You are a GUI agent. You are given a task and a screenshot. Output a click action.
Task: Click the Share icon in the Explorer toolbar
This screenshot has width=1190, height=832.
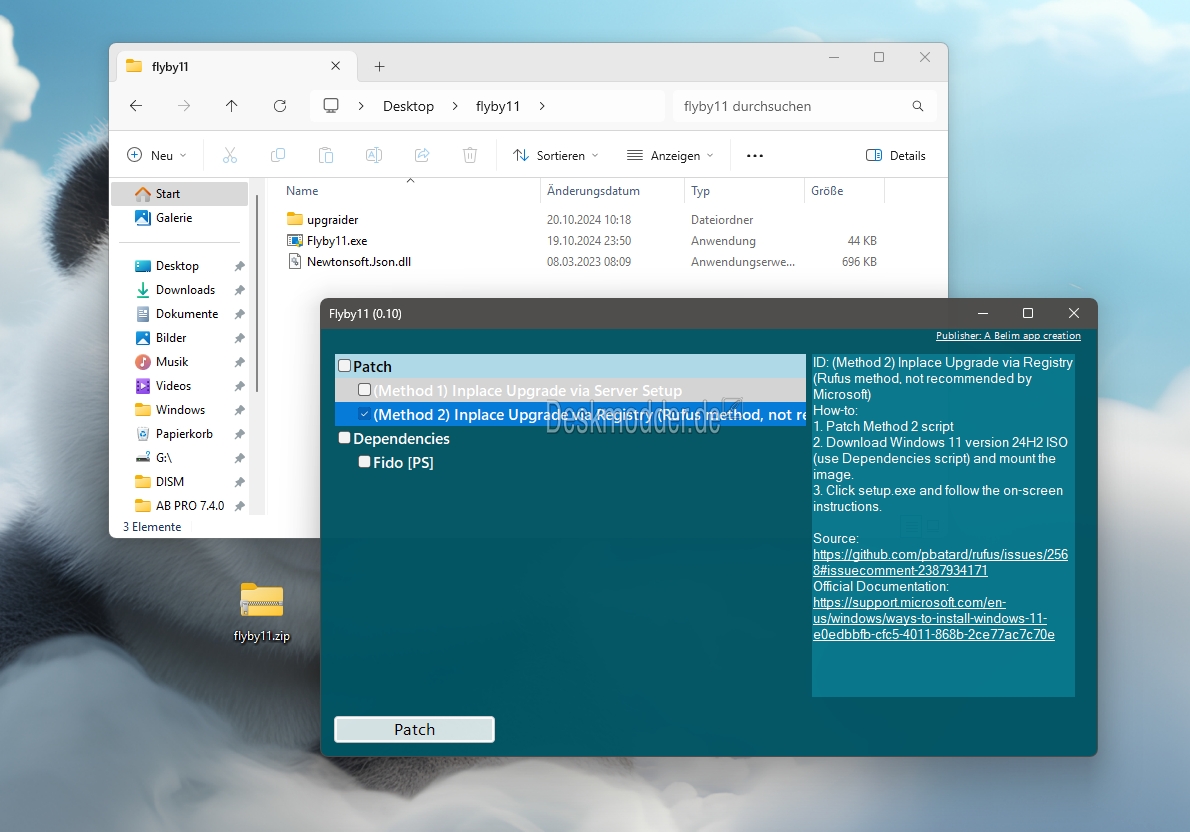click(x=422, y=156)
